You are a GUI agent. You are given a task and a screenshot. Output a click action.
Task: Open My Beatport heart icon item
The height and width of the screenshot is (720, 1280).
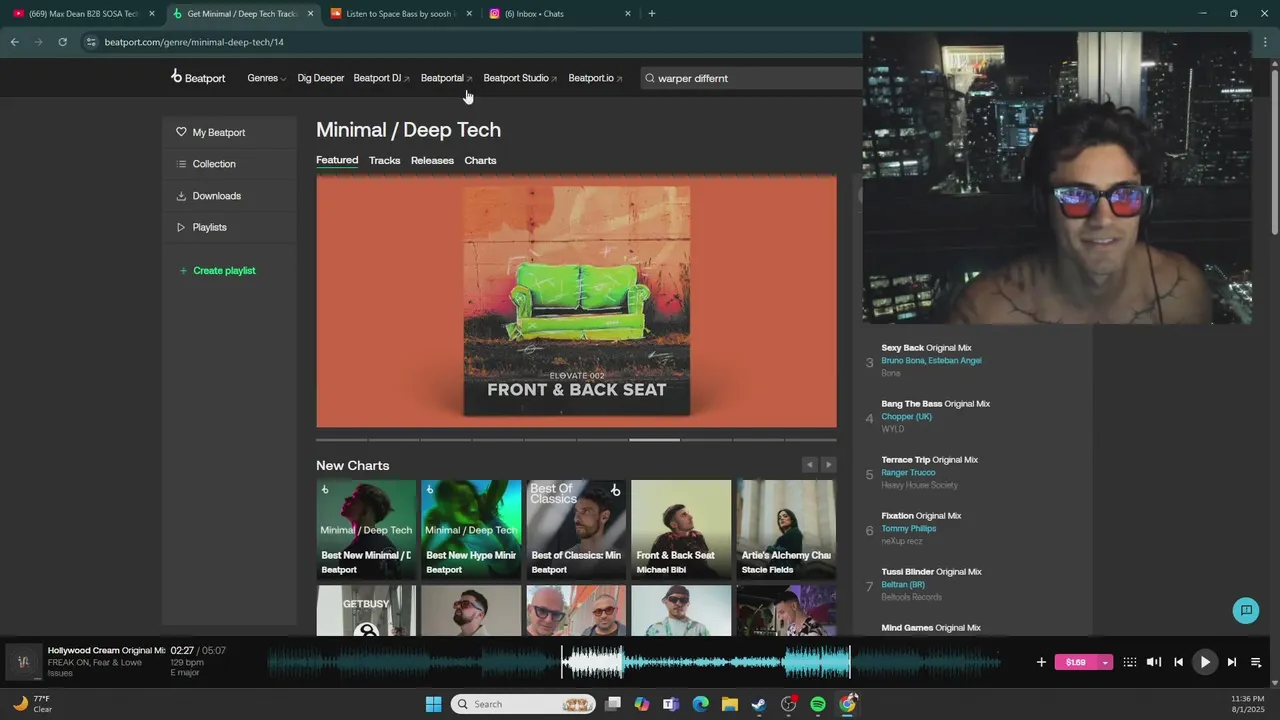(211, 132)
